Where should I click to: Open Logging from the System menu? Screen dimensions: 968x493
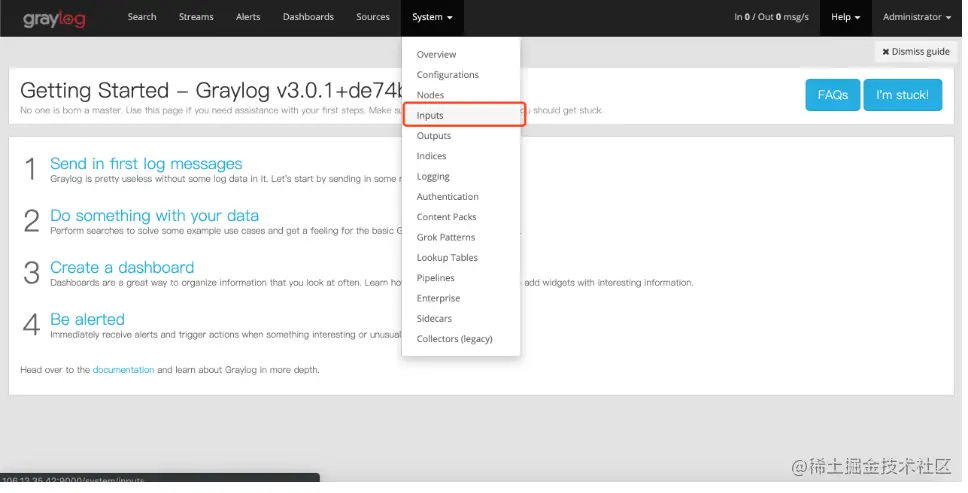tap(461, 176)
